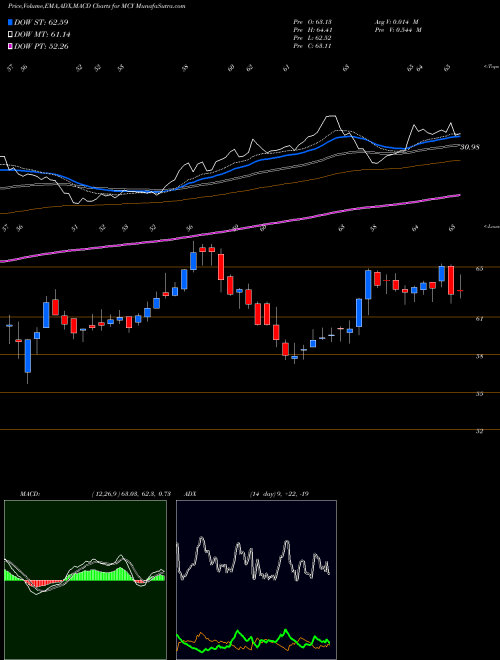Open the green MACD histogram panel
This screenshot has height=660, width=500.
pyautogui.click(x=85, y=580)
